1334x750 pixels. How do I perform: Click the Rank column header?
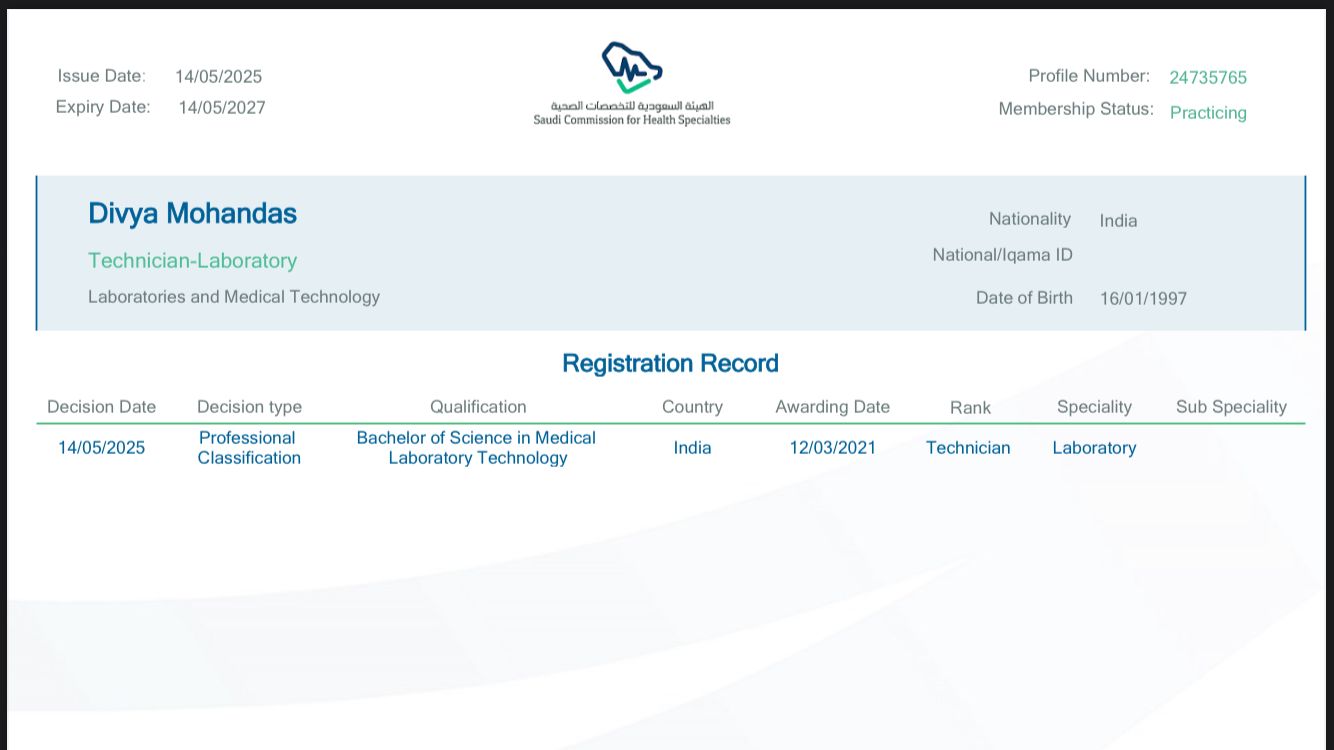click(x=970, y=407)
